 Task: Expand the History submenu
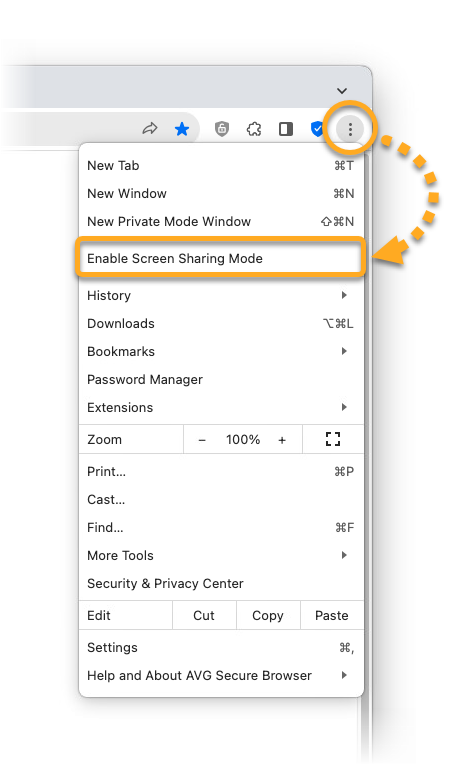click(221, 295)
